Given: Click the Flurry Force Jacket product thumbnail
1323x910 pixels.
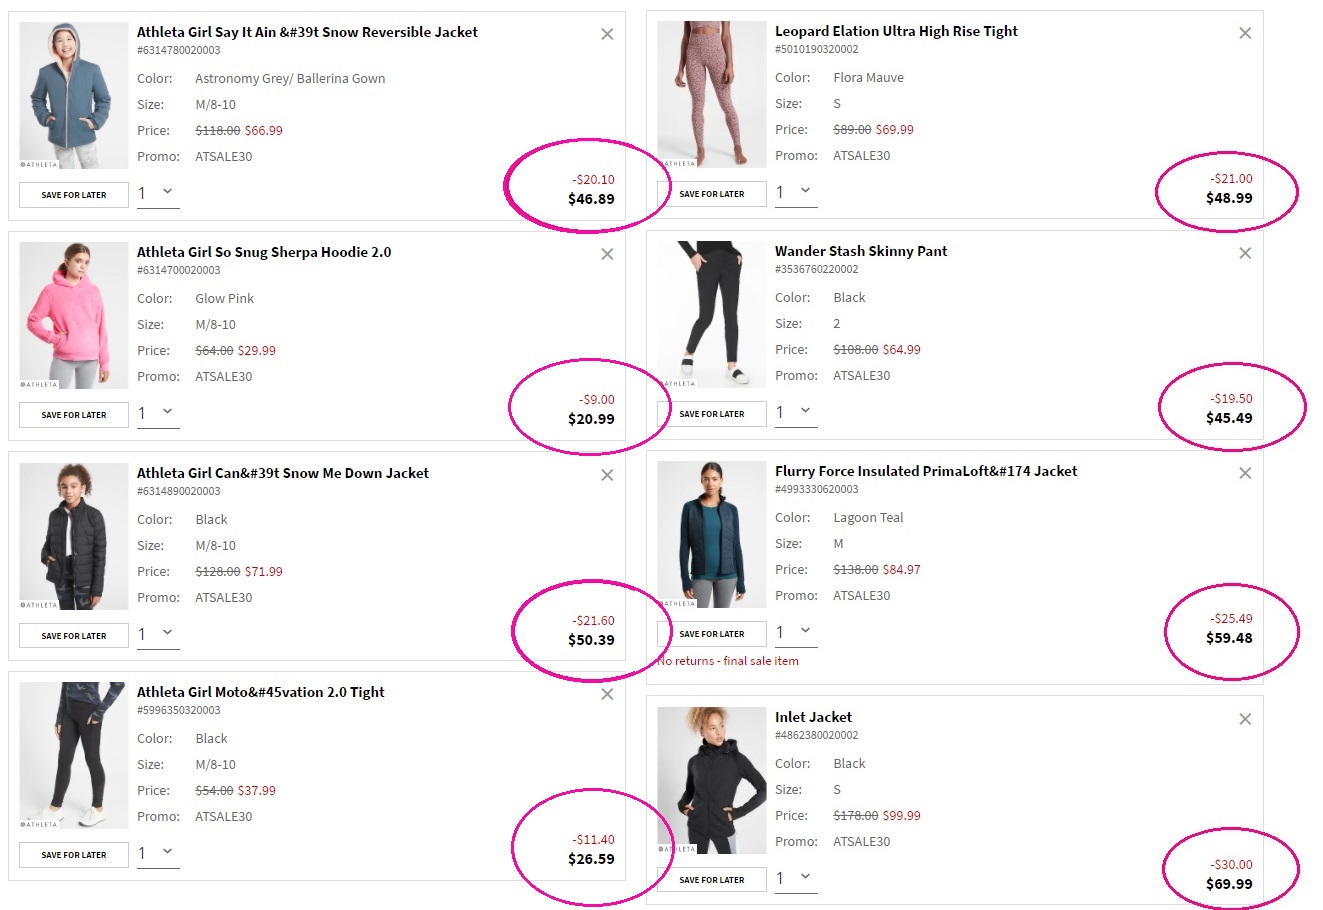Looking at the screenshot, I should click(712, 535).
